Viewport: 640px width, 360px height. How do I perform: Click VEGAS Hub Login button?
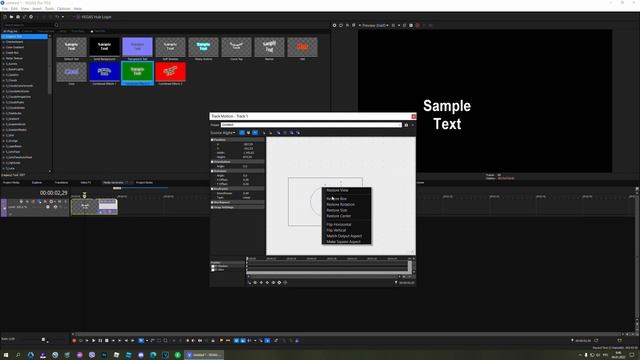point(94,17)
